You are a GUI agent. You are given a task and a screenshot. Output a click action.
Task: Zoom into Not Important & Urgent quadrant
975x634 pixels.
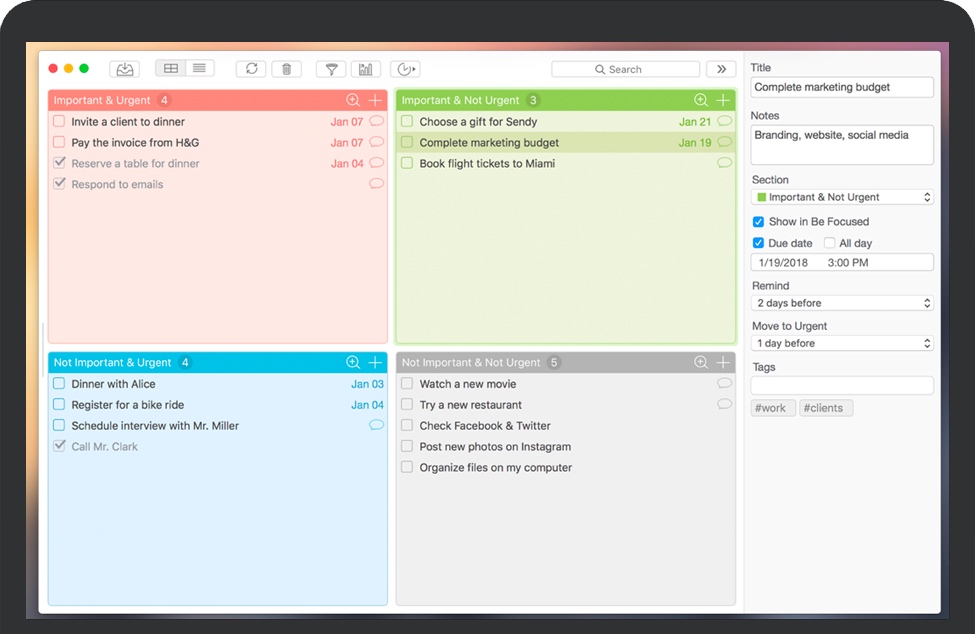pos(353,362)
